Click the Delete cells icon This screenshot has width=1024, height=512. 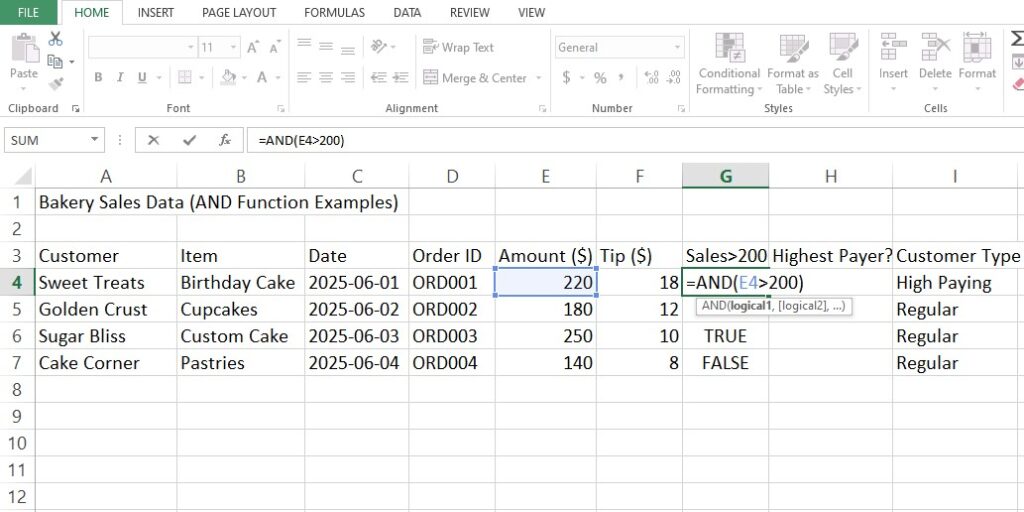935,47
